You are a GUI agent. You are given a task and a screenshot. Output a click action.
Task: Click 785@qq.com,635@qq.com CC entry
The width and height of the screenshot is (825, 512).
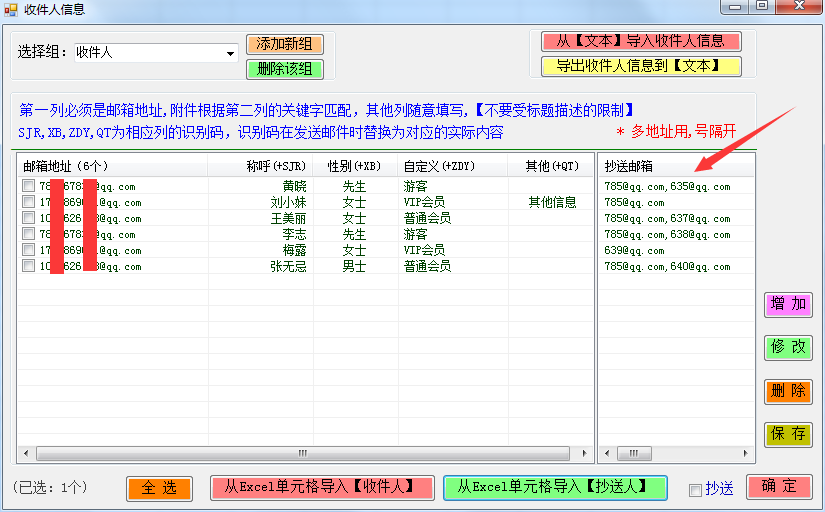667,186
